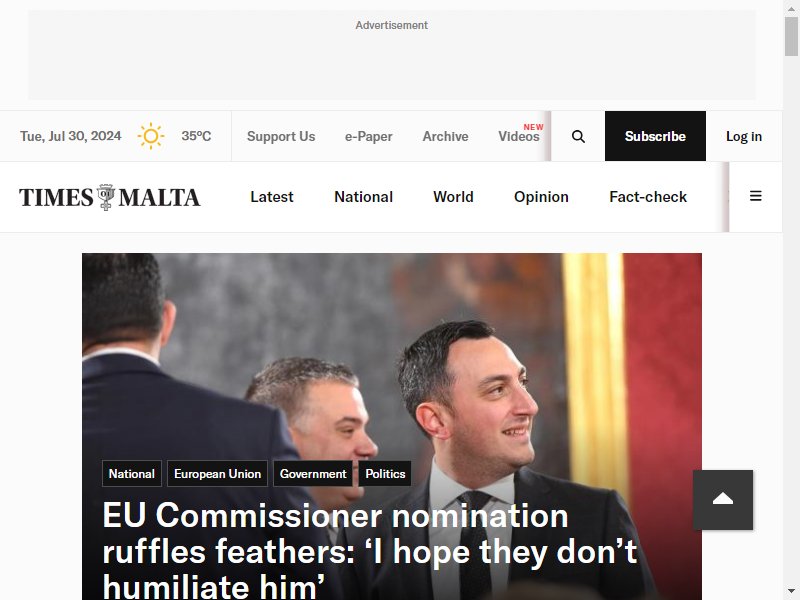Image resolution: width=800 pixels, height=600 pixels.
Task: Click the Subscribe button
Action: point(655,136)
